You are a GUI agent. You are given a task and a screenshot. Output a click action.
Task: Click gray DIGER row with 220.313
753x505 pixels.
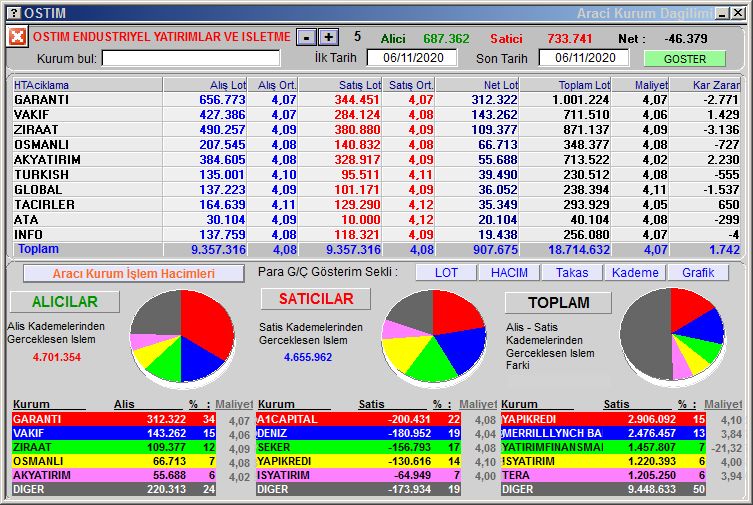[114, 489]
